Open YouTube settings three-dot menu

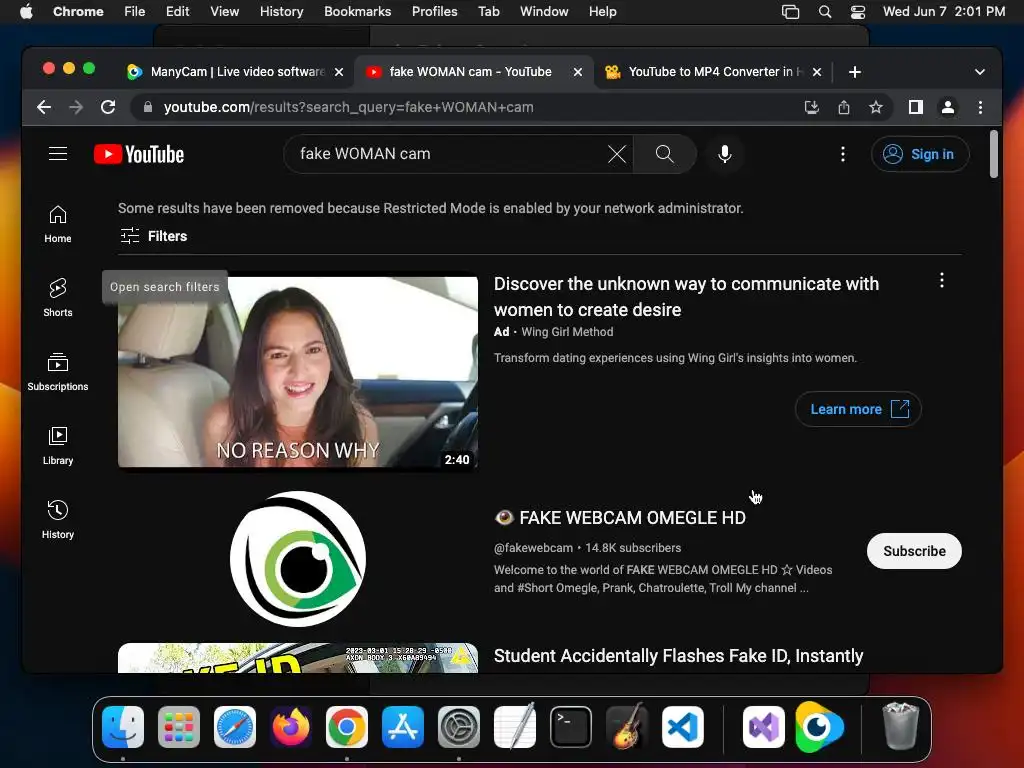pos(842,154)
